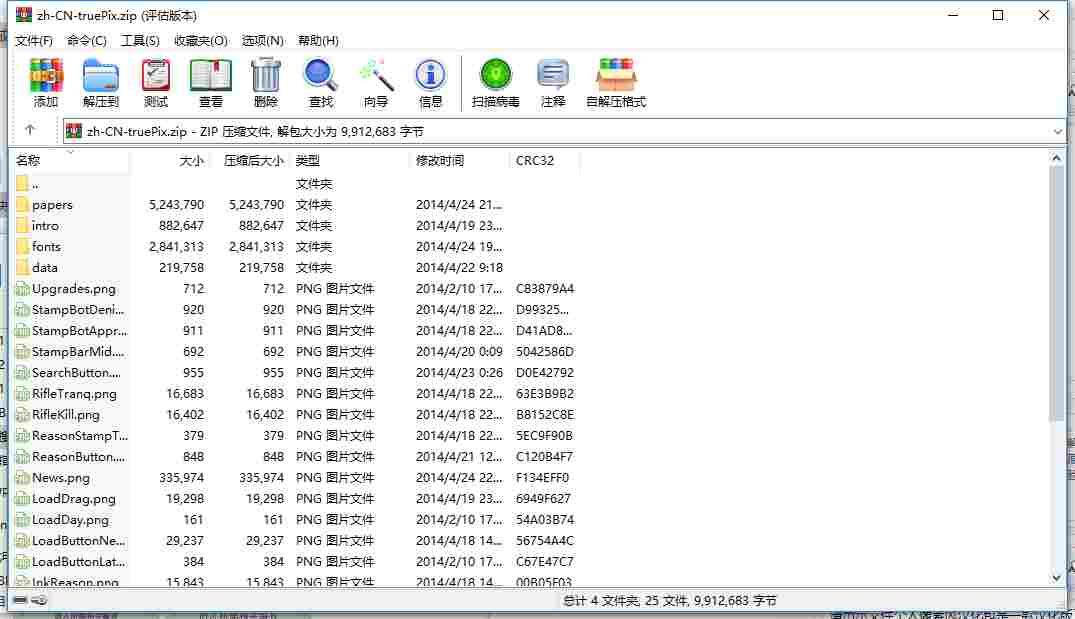Viewport: 1075px width, 619px height.
Task: Click the disk icon in status bar
Action: click(x=21, y=600)
